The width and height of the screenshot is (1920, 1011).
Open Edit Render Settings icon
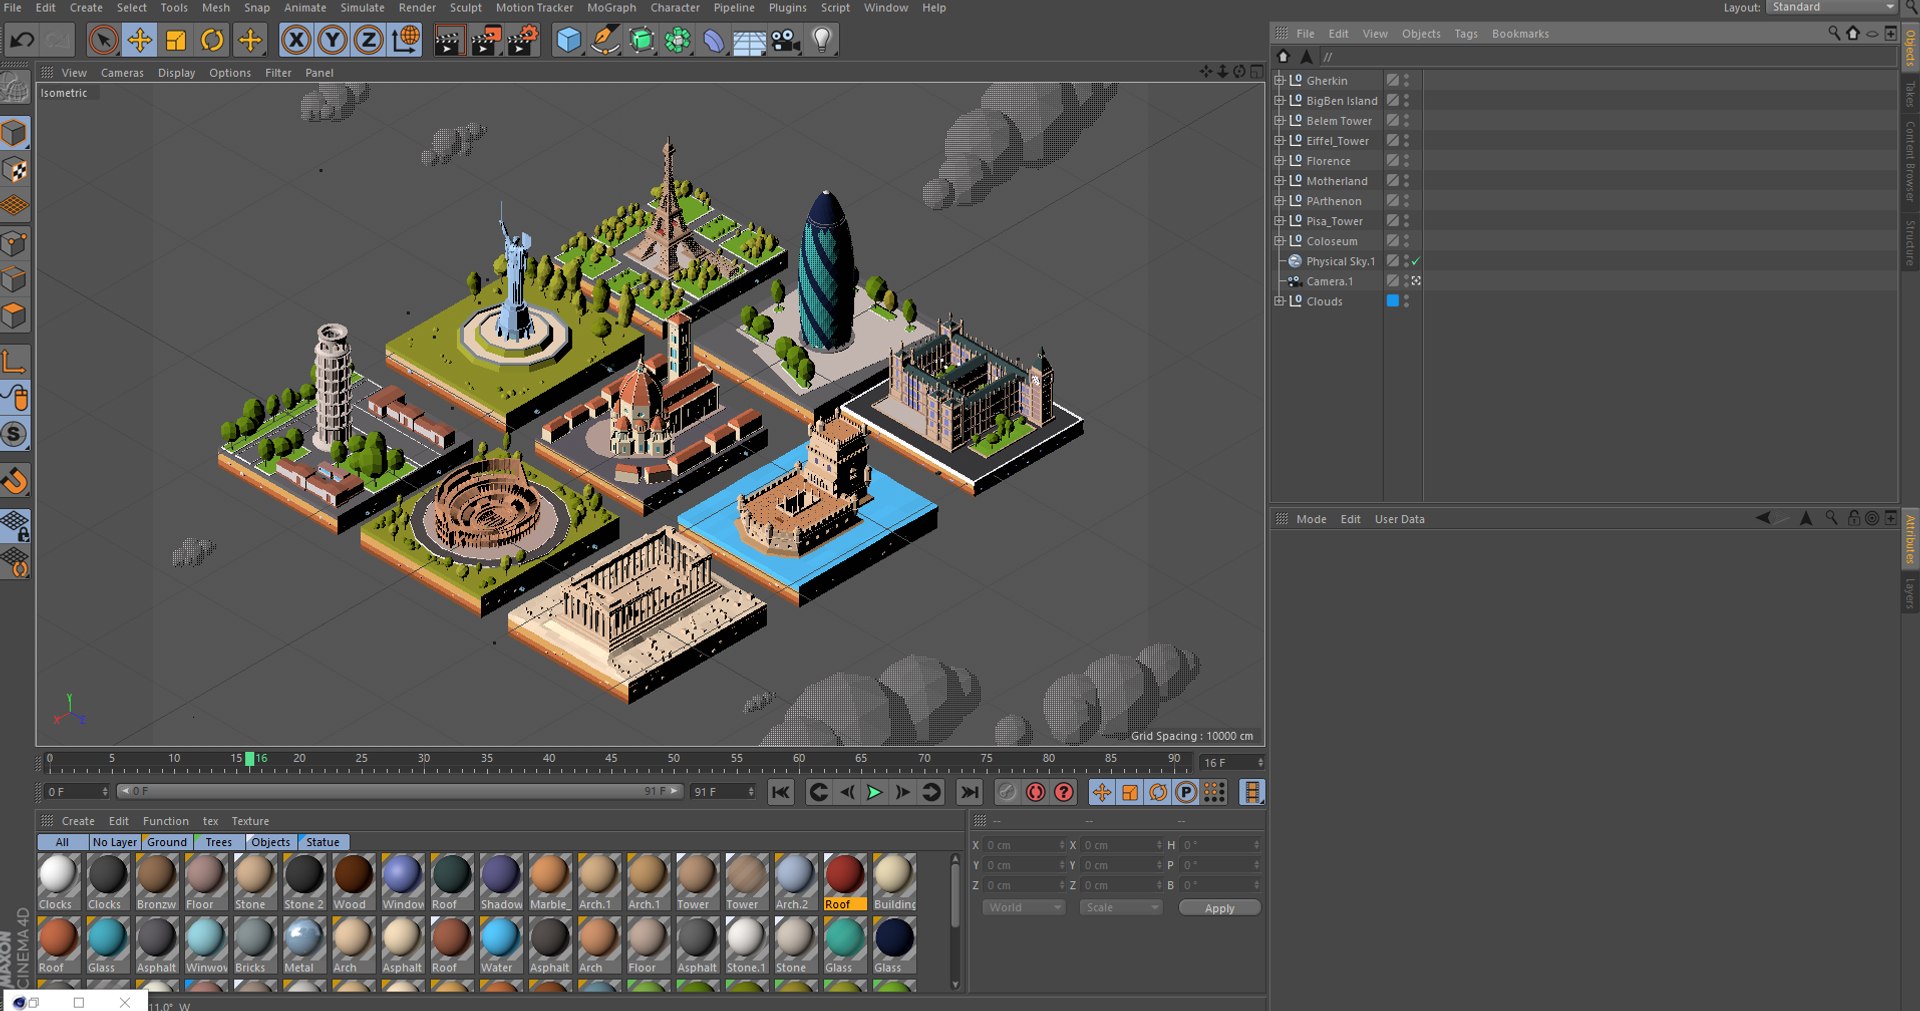click(x=522, y=40)
